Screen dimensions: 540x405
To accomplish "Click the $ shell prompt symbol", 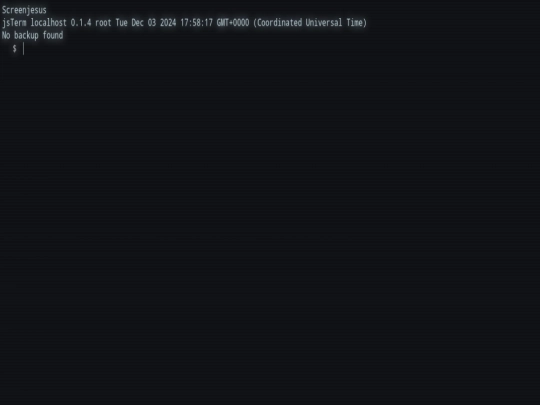I will (14, 49).
